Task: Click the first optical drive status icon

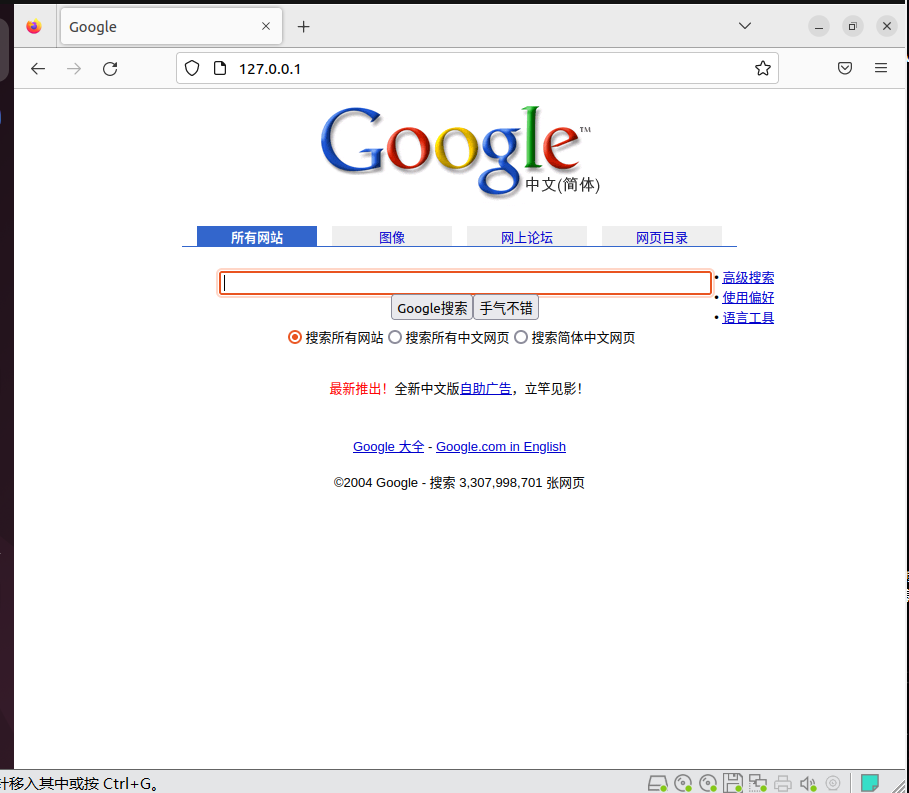Action: tap(683, 783)
